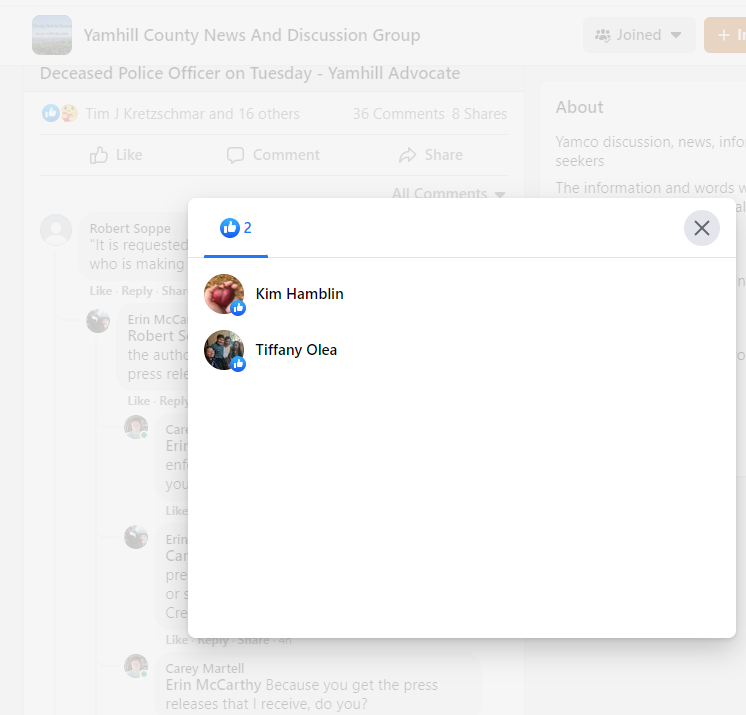Open Yamhill County News And Discussion Group title
Screen dimensions: 746x715
coord(252,35)
